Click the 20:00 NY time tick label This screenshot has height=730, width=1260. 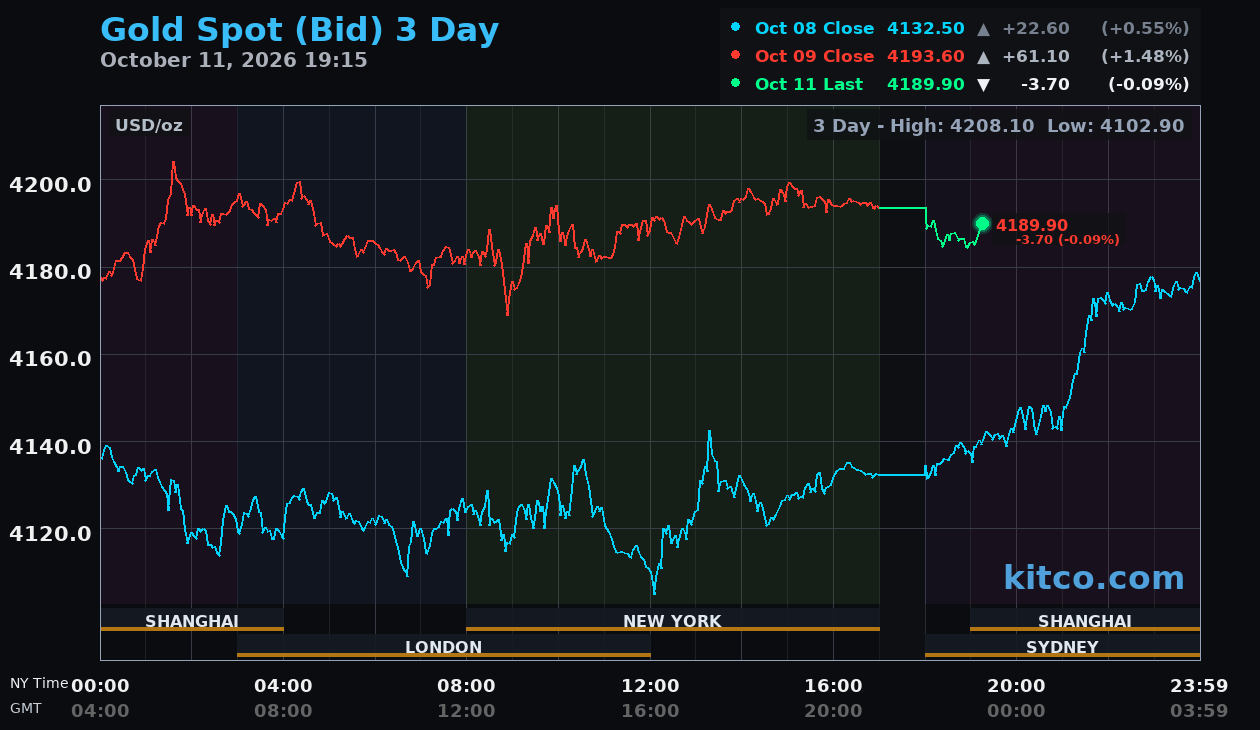(x=1017, y=686)
